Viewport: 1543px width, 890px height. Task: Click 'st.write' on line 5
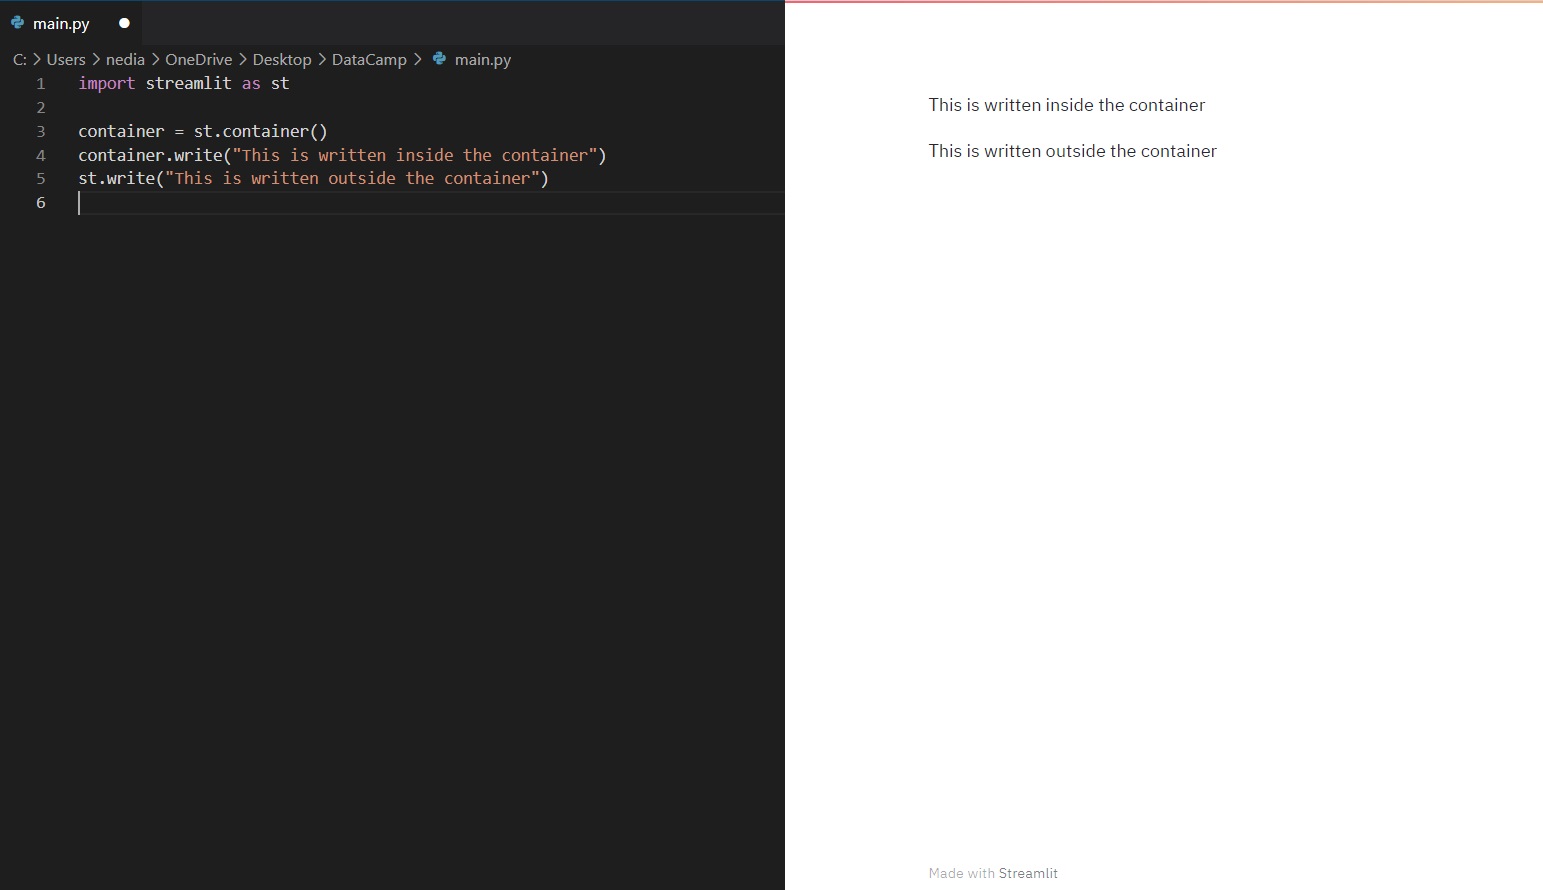coord(117,179)
